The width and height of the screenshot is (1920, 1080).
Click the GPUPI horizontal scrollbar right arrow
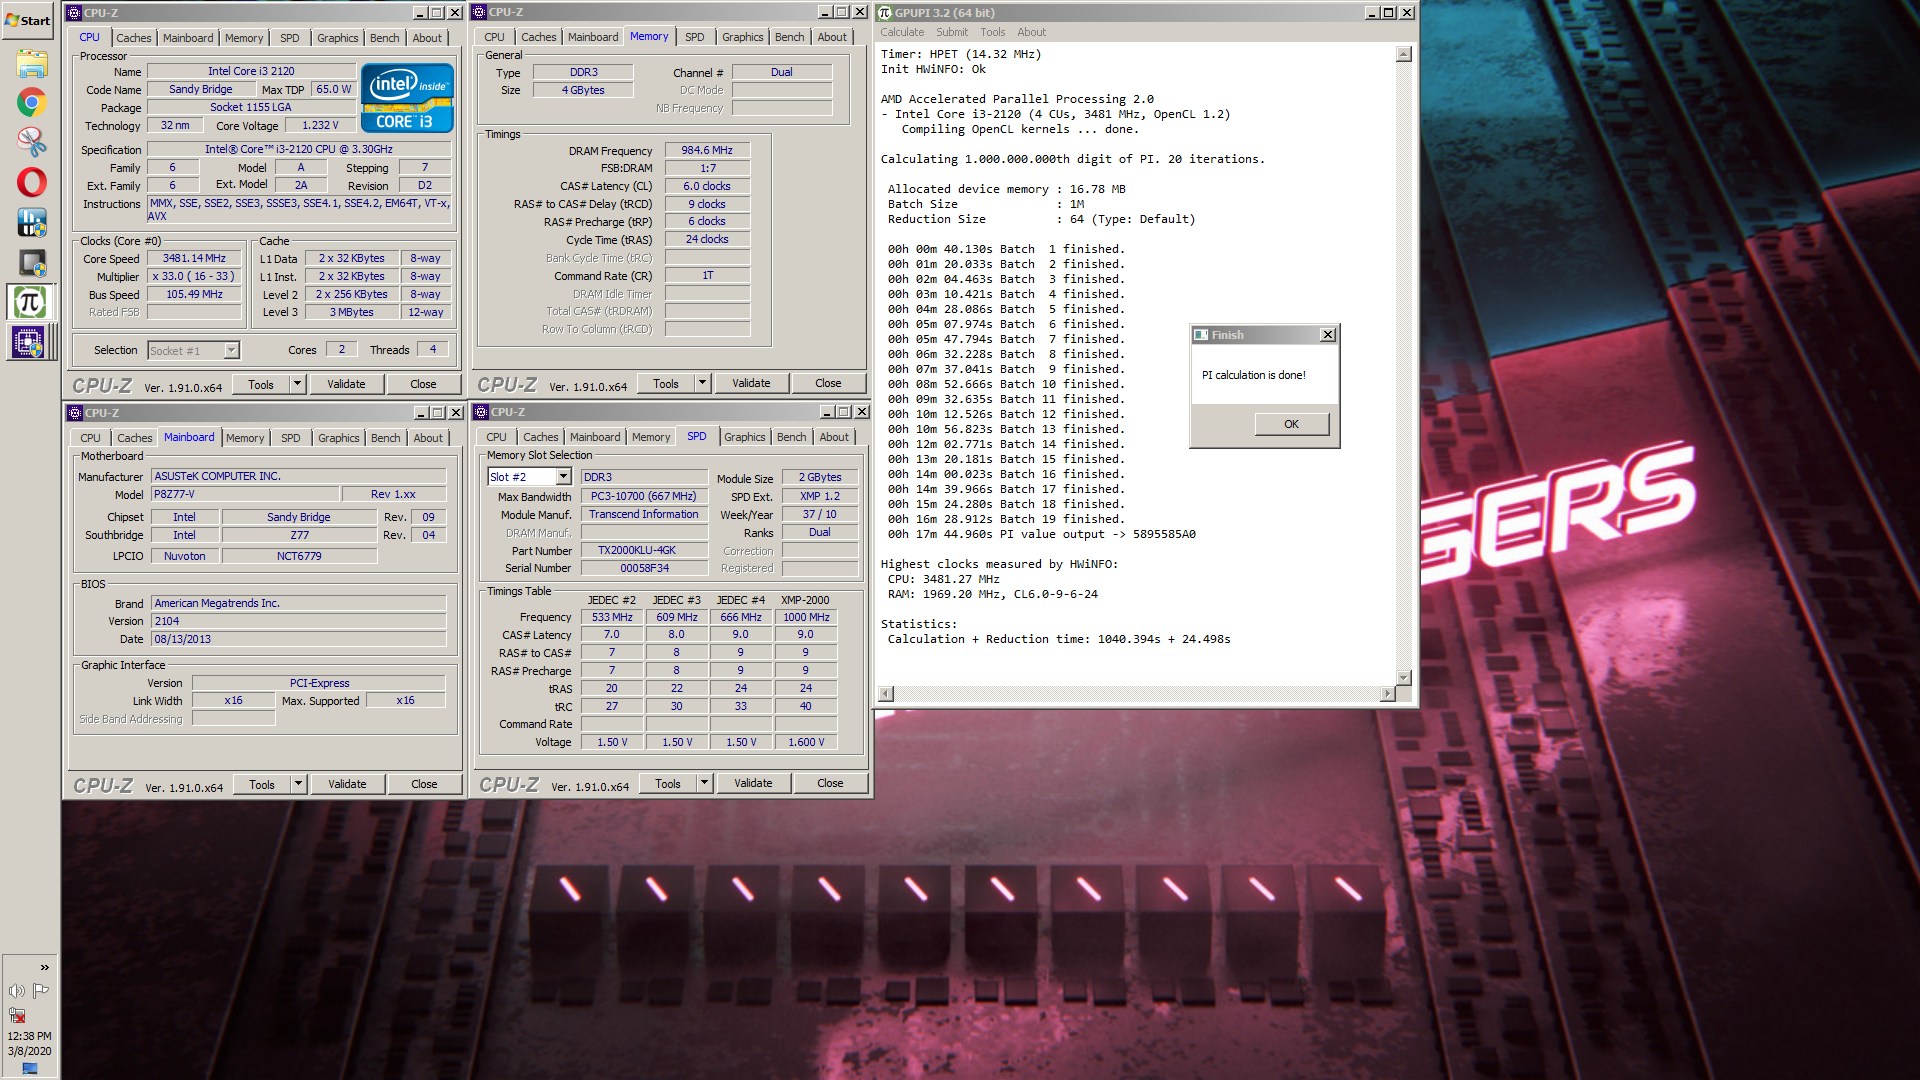click(1387, 694)
